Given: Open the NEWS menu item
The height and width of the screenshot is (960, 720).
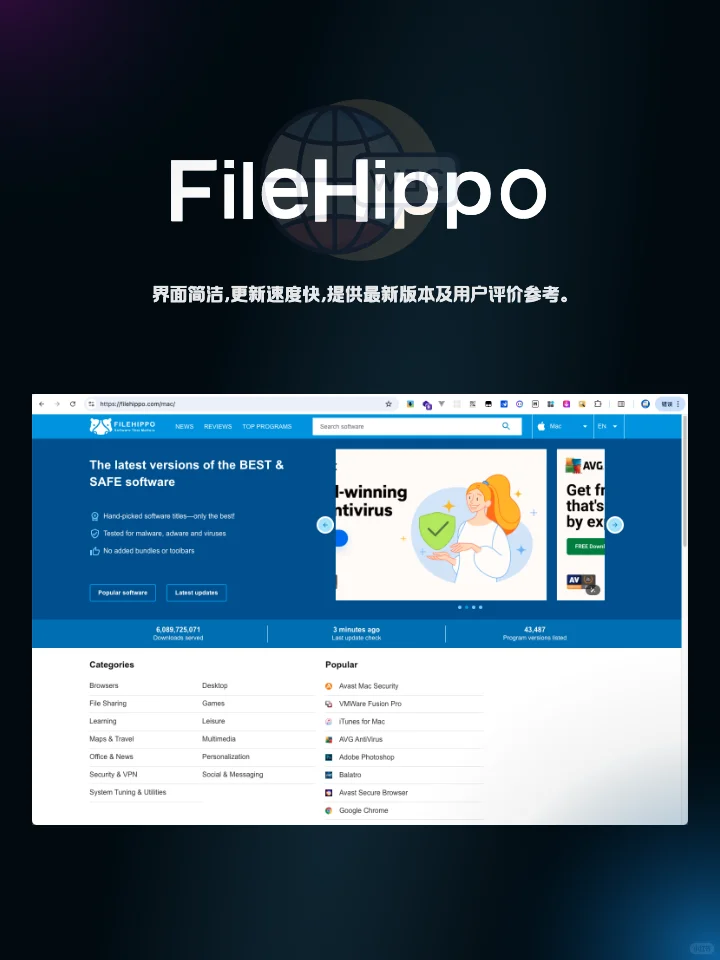Looking at the screenshot, I should point(184,427).
